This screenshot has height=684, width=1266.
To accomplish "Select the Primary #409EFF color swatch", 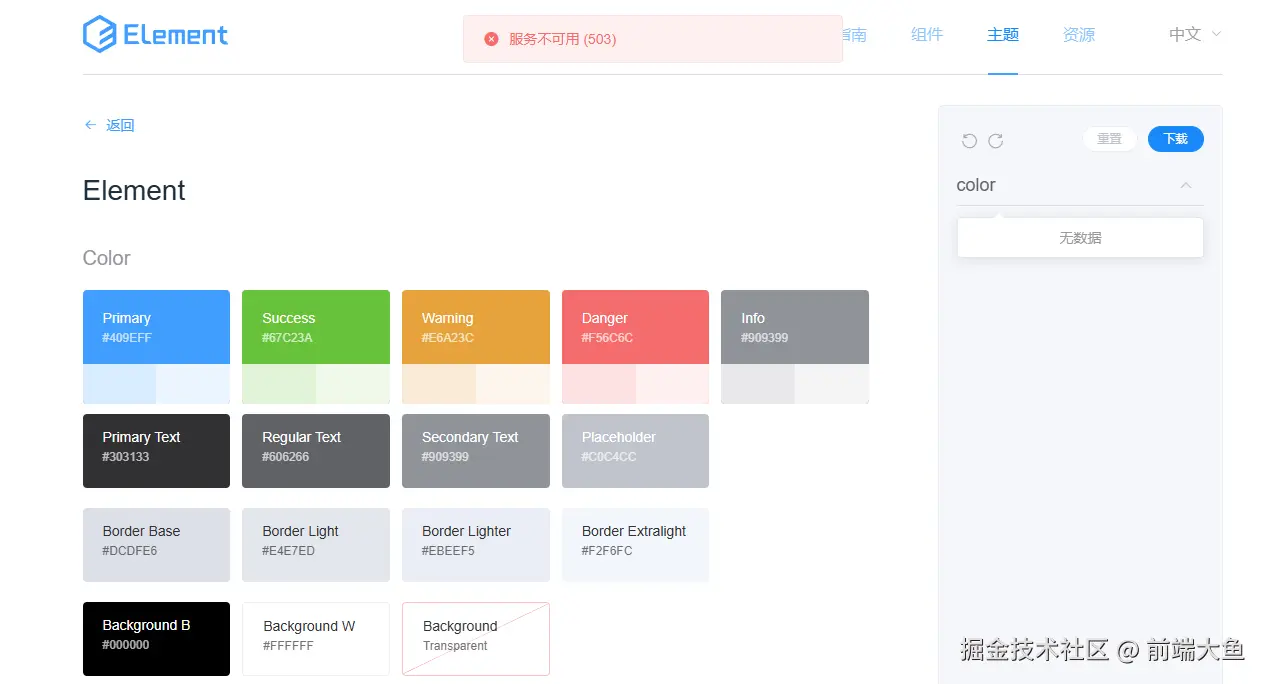I will (x=156, y=327).
